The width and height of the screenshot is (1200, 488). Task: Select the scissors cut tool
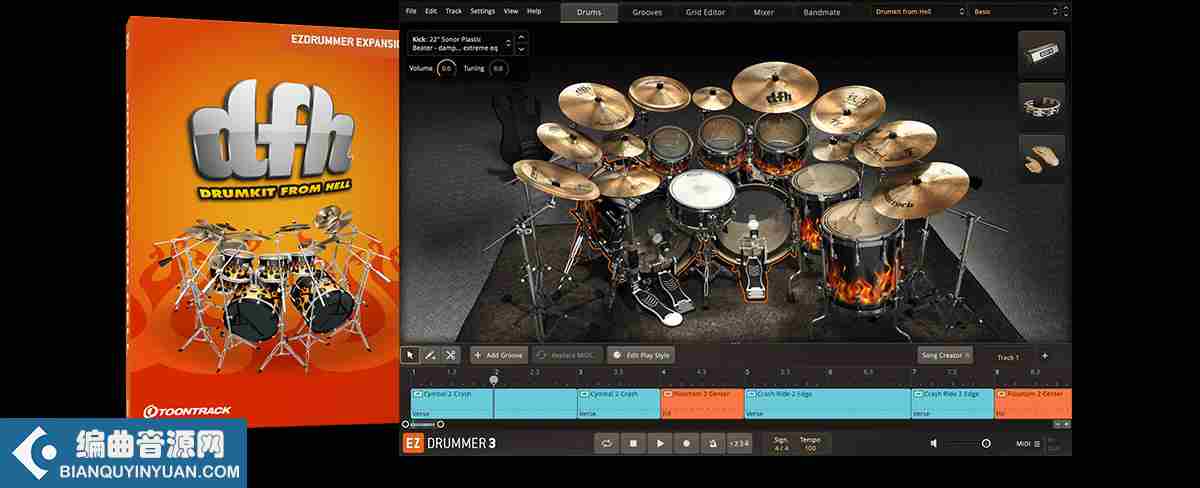tap(450, 355)
